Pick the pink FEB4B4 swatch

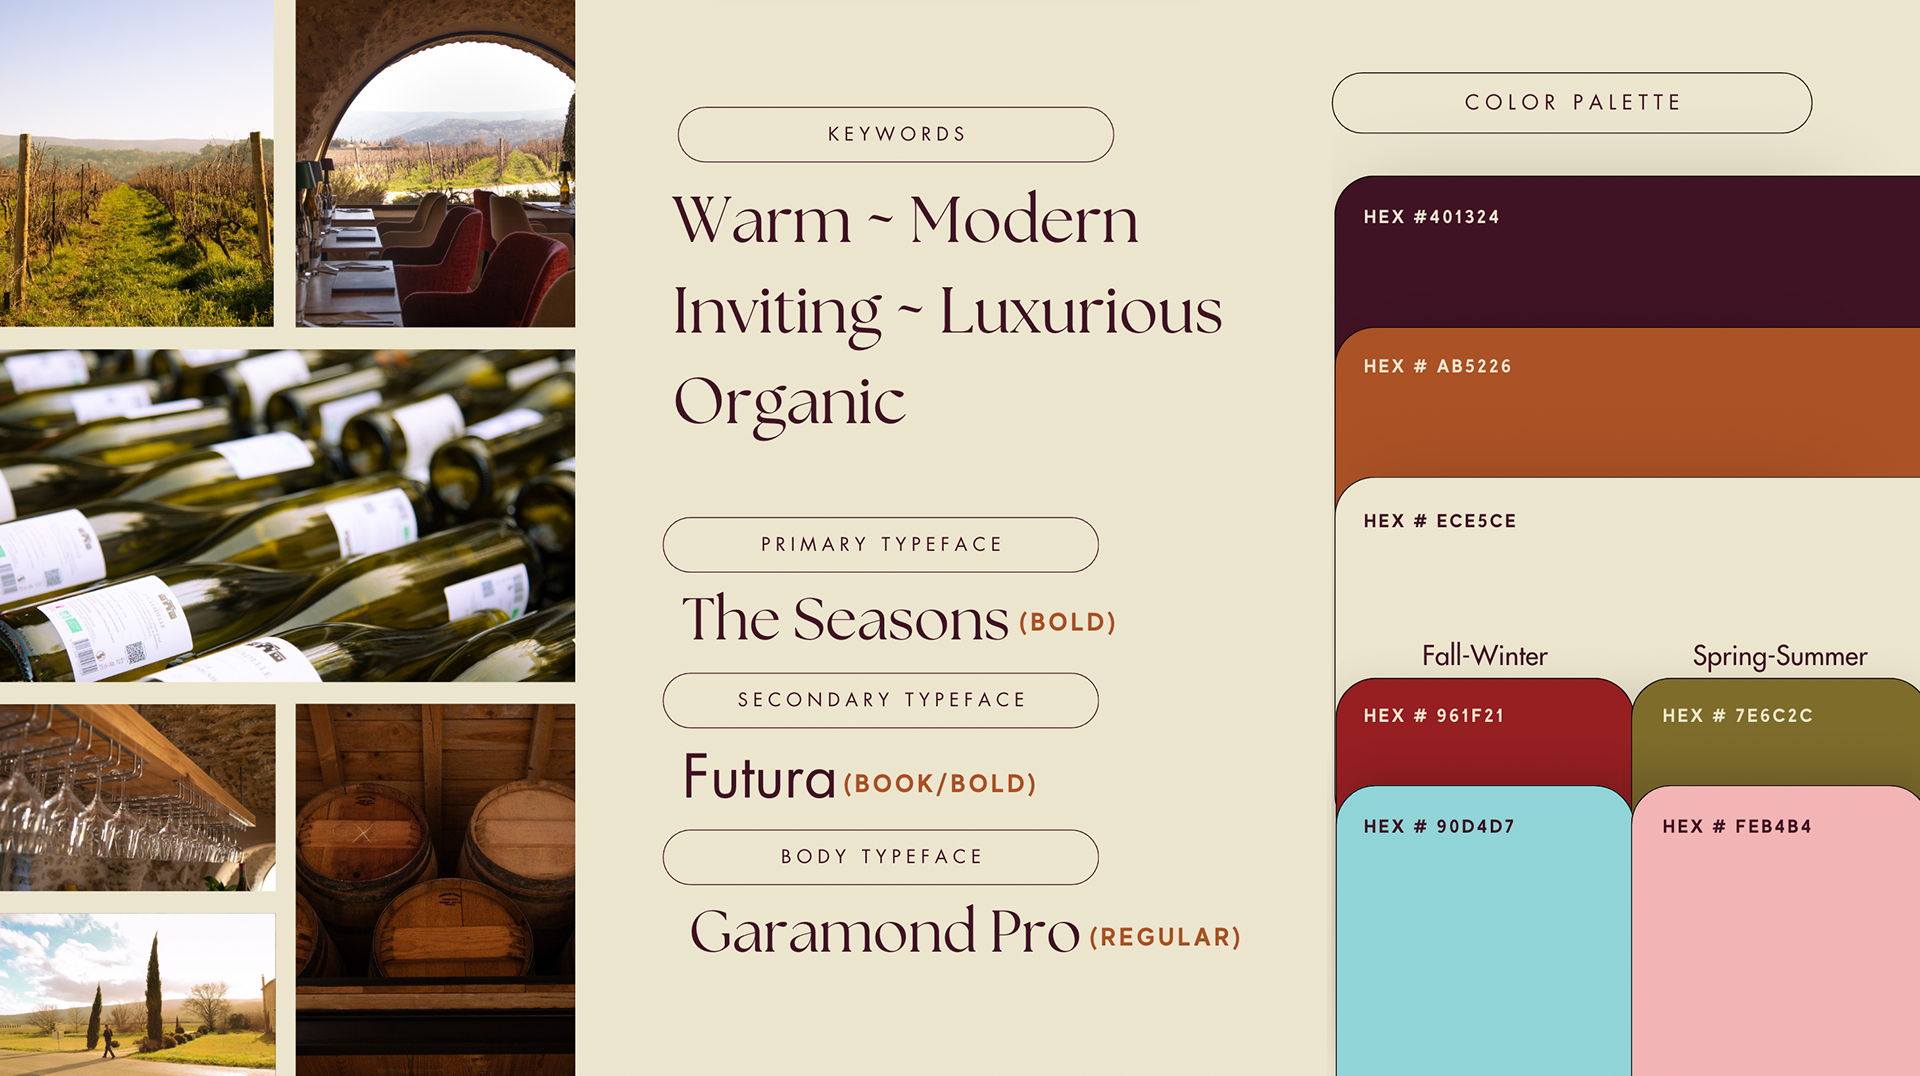point(1776,931)
